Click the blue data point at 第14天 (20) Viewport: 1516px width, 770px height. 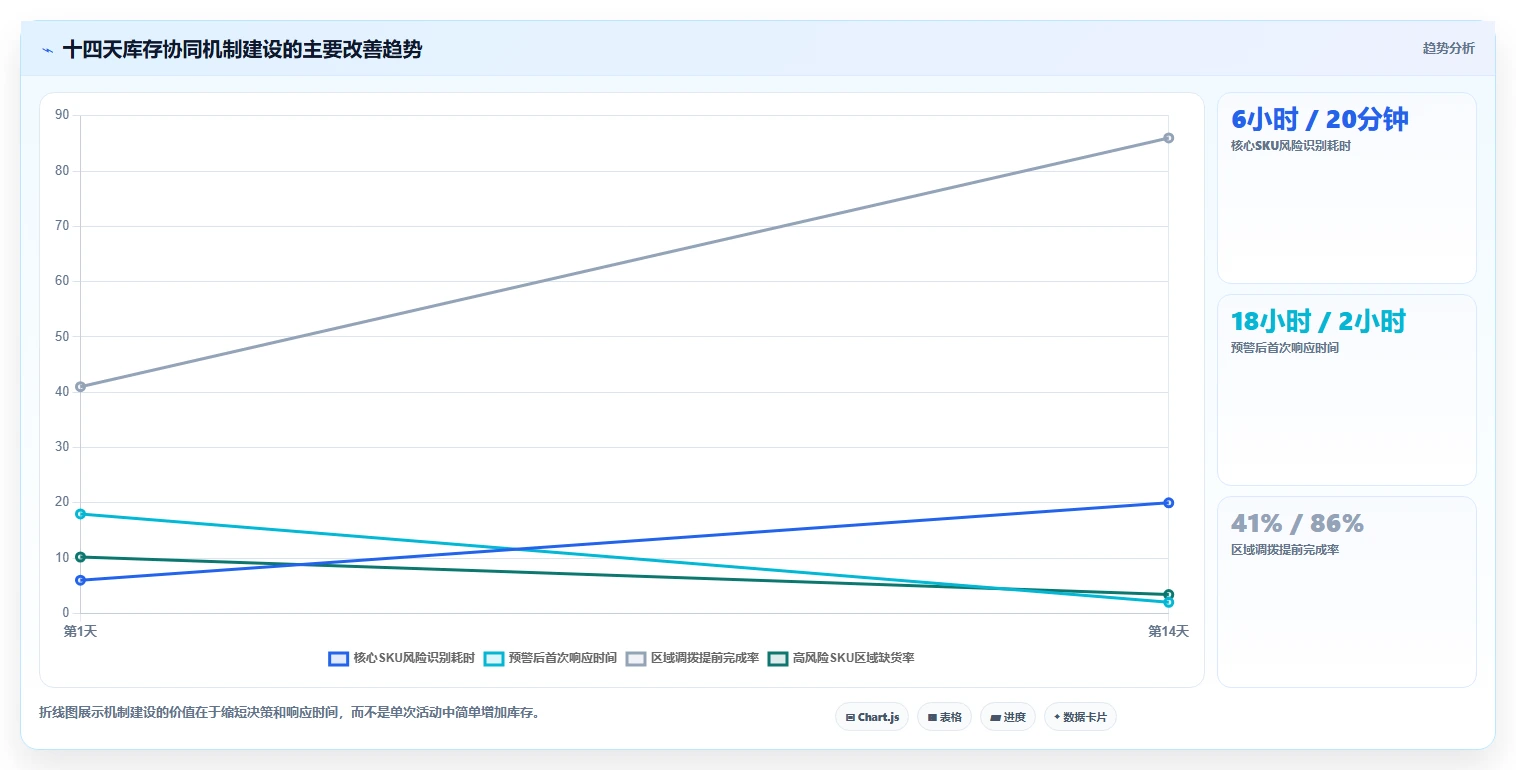1168,503
